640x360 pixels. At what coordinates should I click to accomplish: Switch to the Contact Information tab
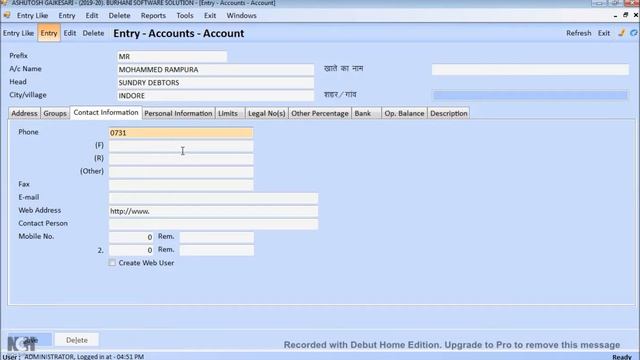106,112
